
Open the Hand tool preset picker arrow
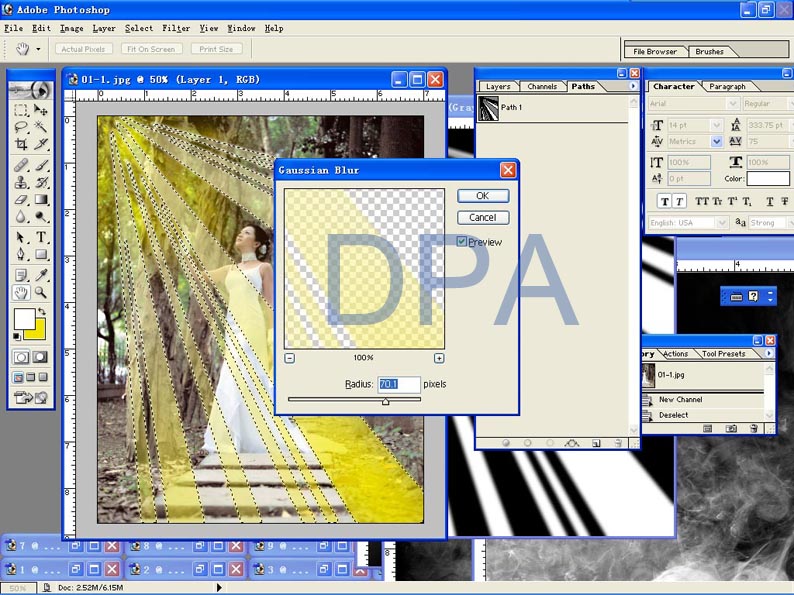pyautogui.click(x=38, y=49)
